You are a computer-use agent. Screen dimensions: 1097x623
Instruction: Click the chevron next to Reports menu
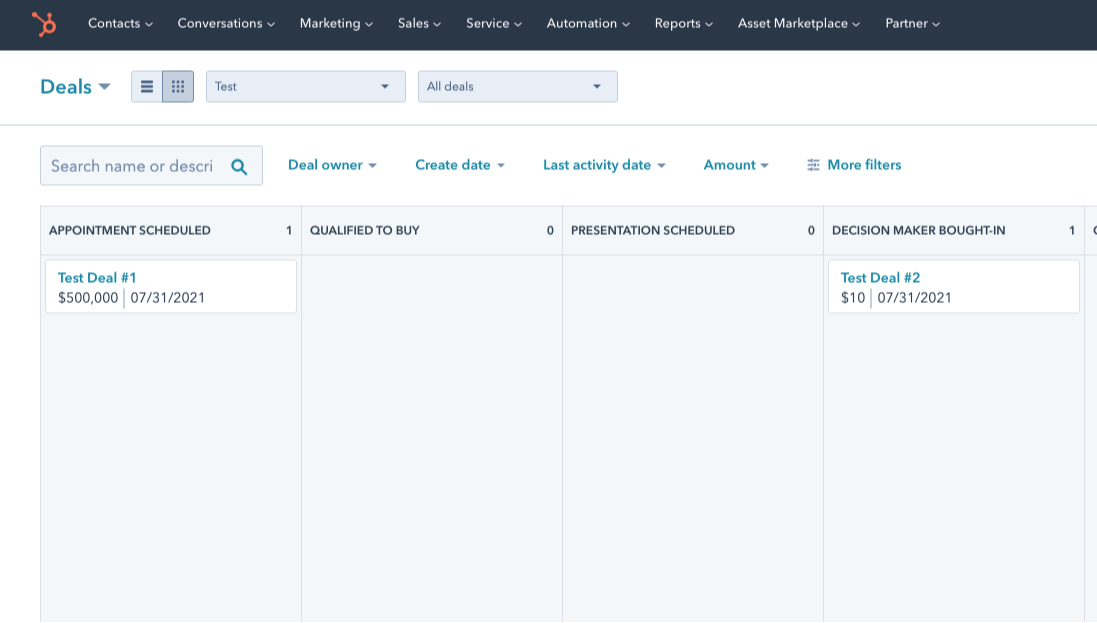[707, 24]
